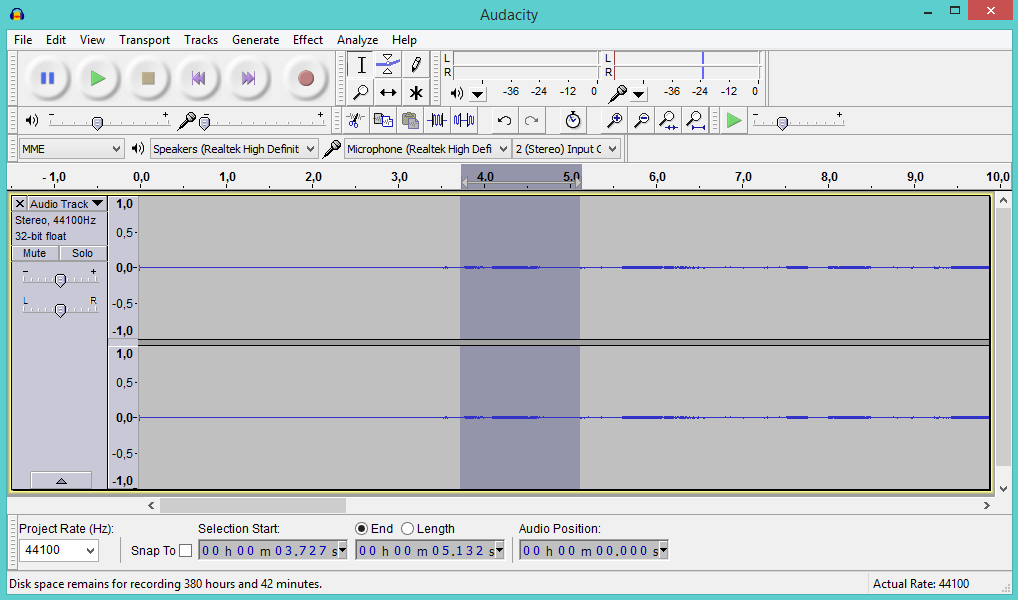The height and width of the screenshot is (600, 1018).
Task: Skip to end of the track
Action: 248,79
